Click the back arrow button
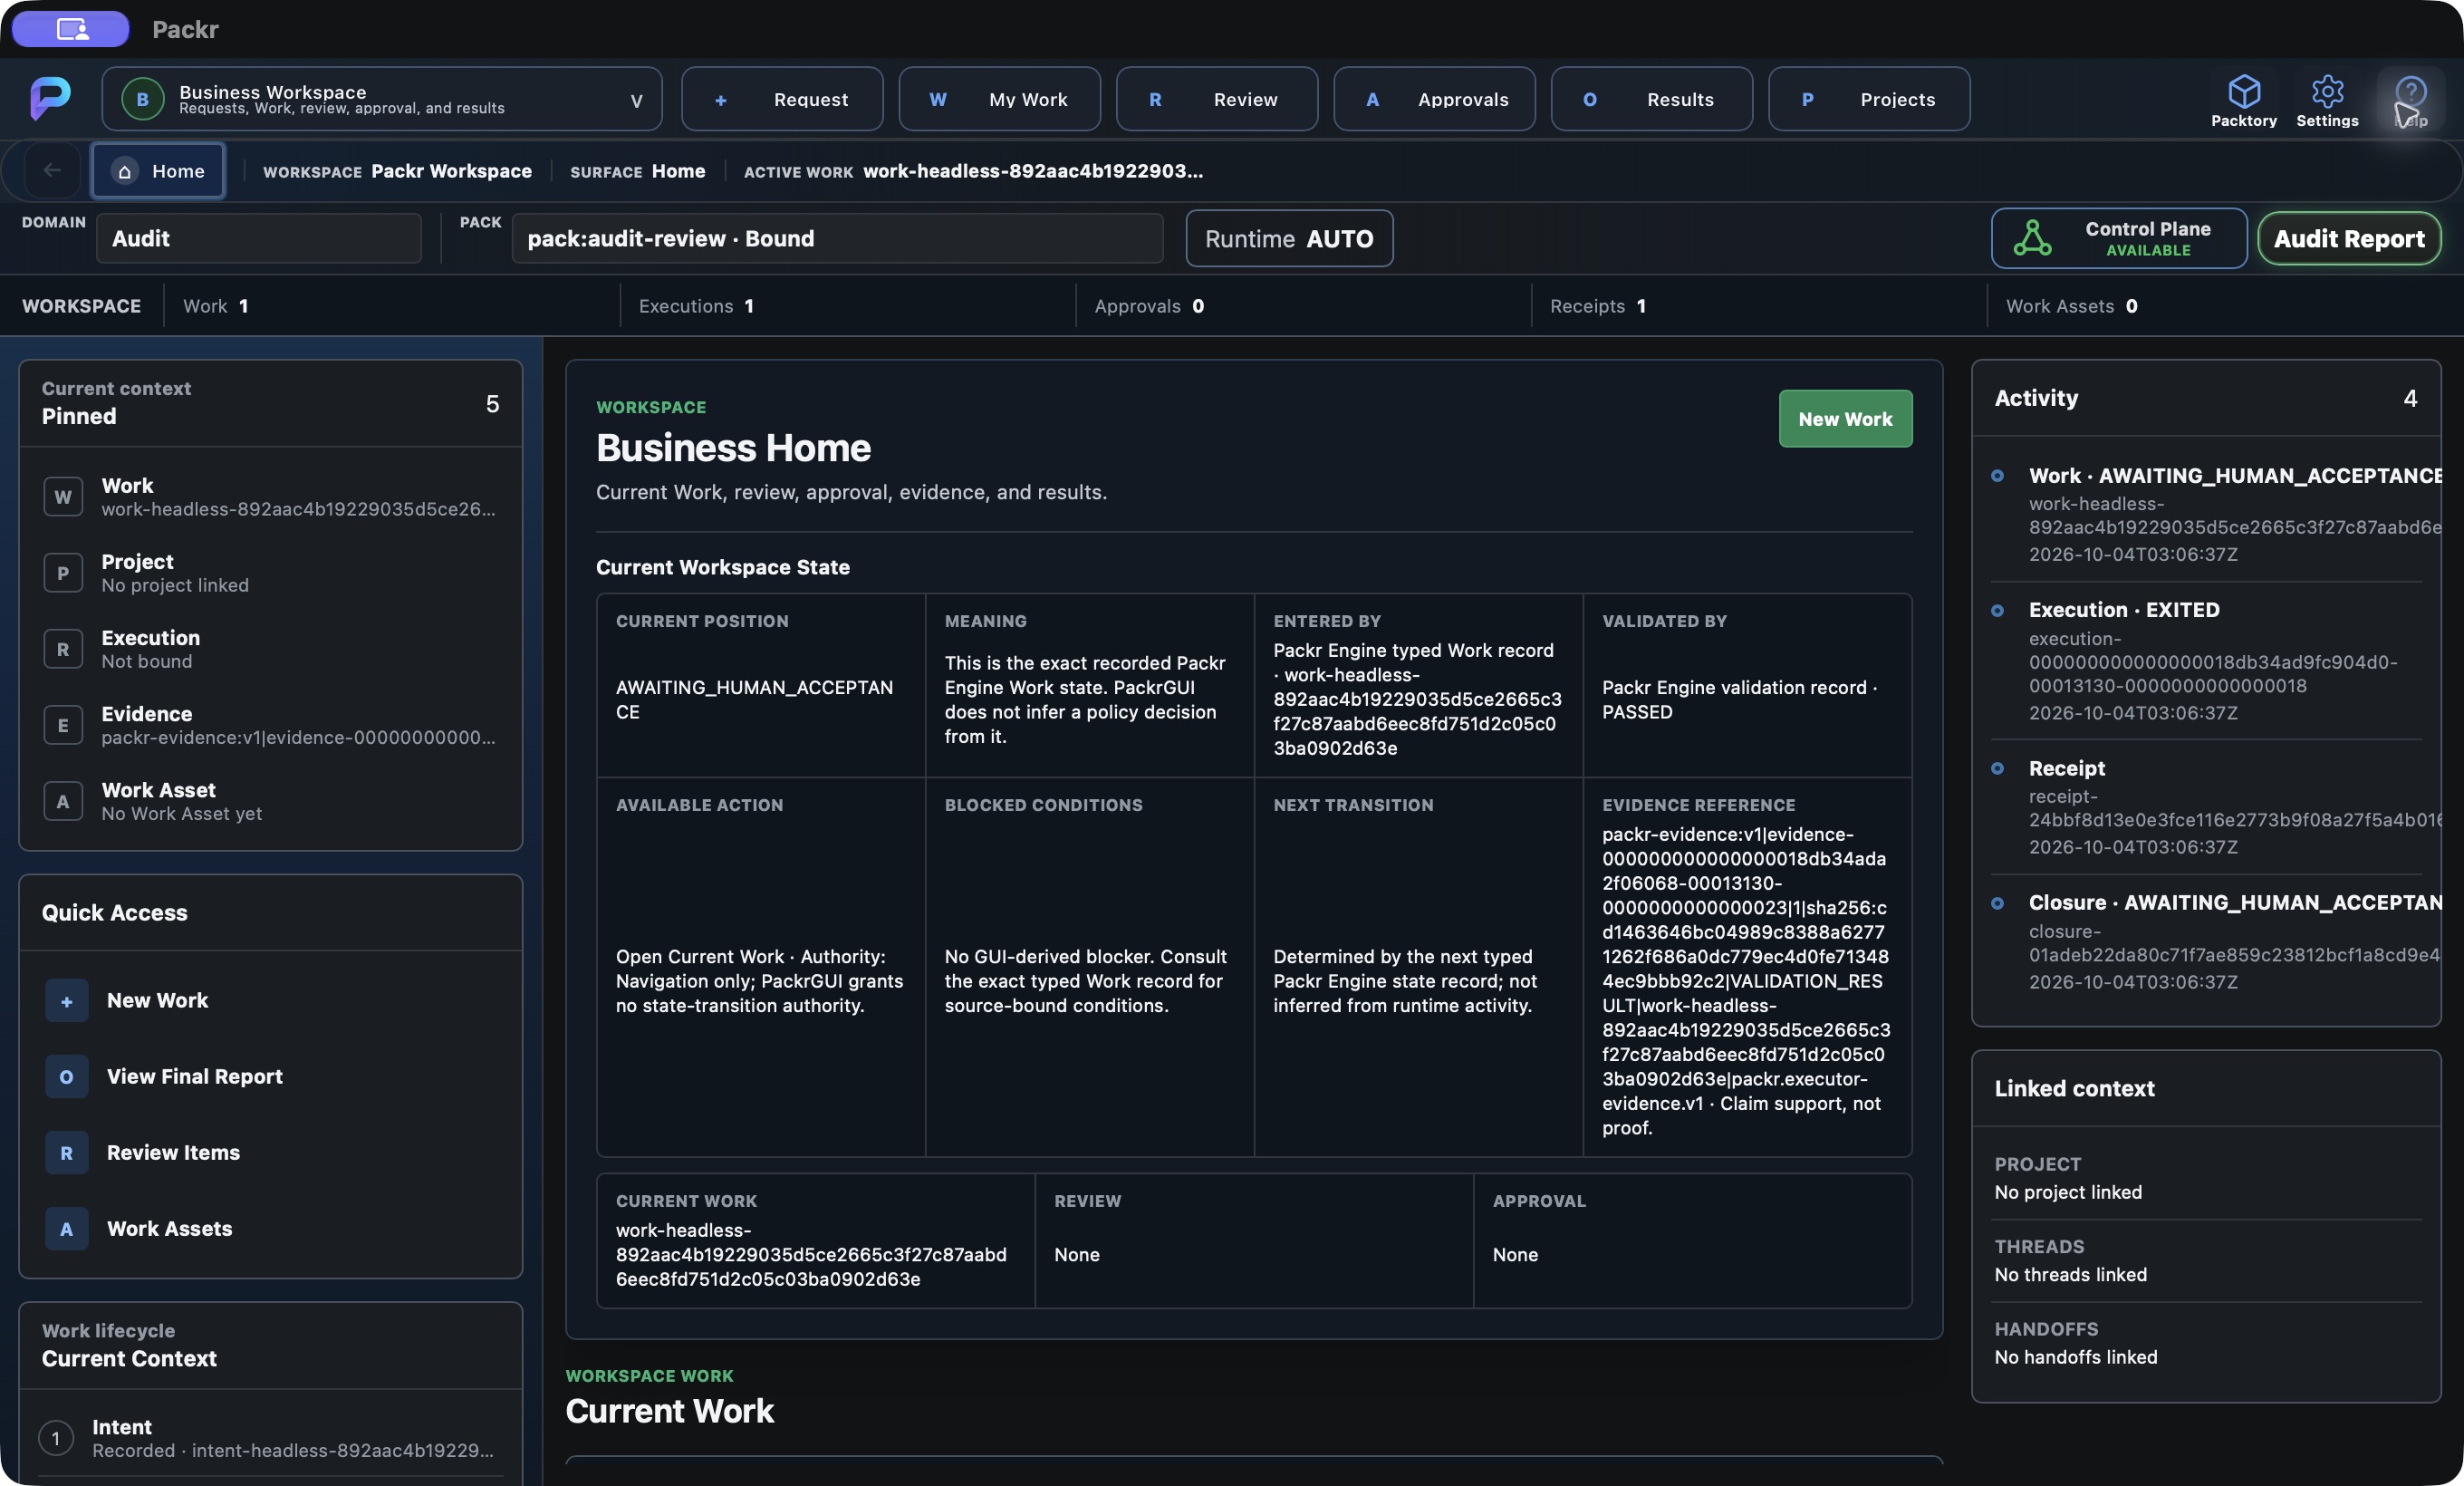Screen dimensions: 2464x1486 tap(52, 170)
